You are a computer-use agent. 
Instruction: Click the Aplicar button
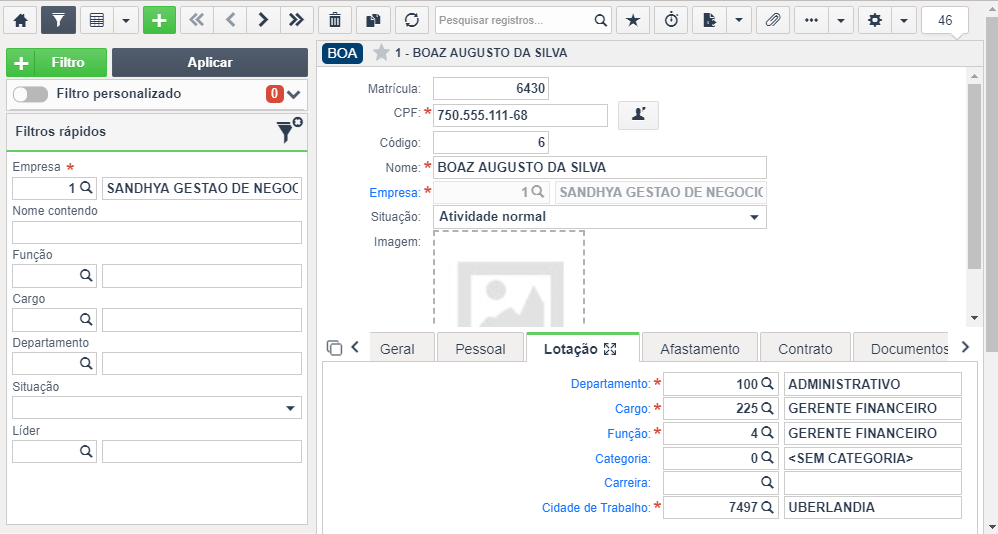click(x=210, y=62)
